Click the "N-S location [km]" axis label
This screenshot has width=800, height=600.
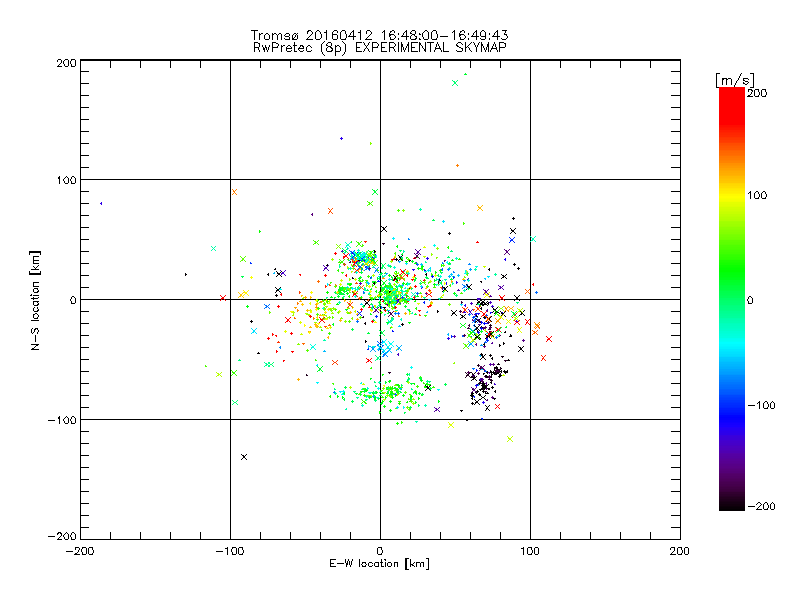pos(35,300)
